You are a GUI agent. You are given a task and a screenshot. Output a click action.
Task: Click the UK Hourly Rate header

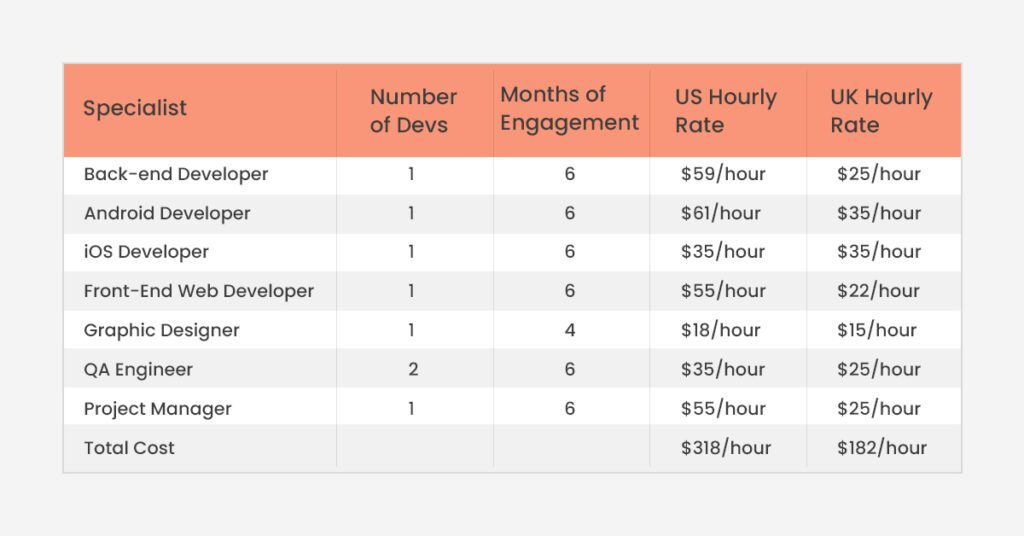(881, 110)
